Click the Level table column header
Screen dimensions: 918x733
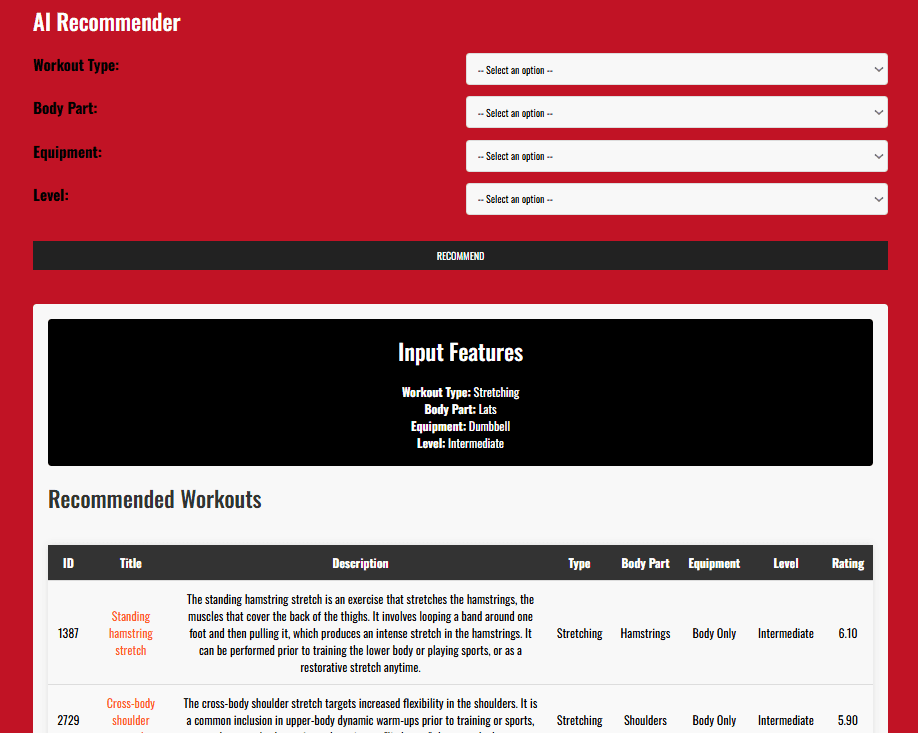click(786, 563)
